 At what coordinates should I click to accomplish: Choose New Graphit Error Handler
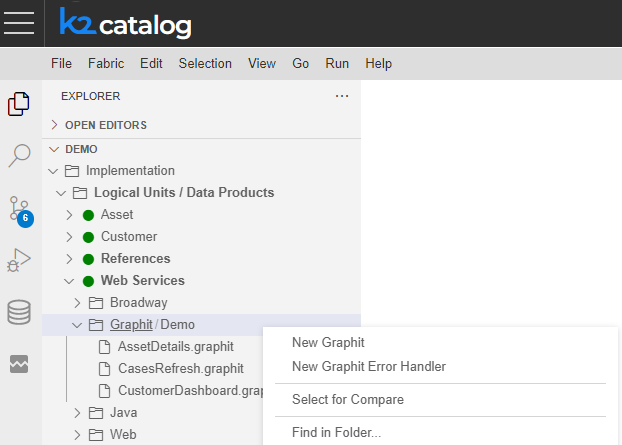tap(368, 366)
